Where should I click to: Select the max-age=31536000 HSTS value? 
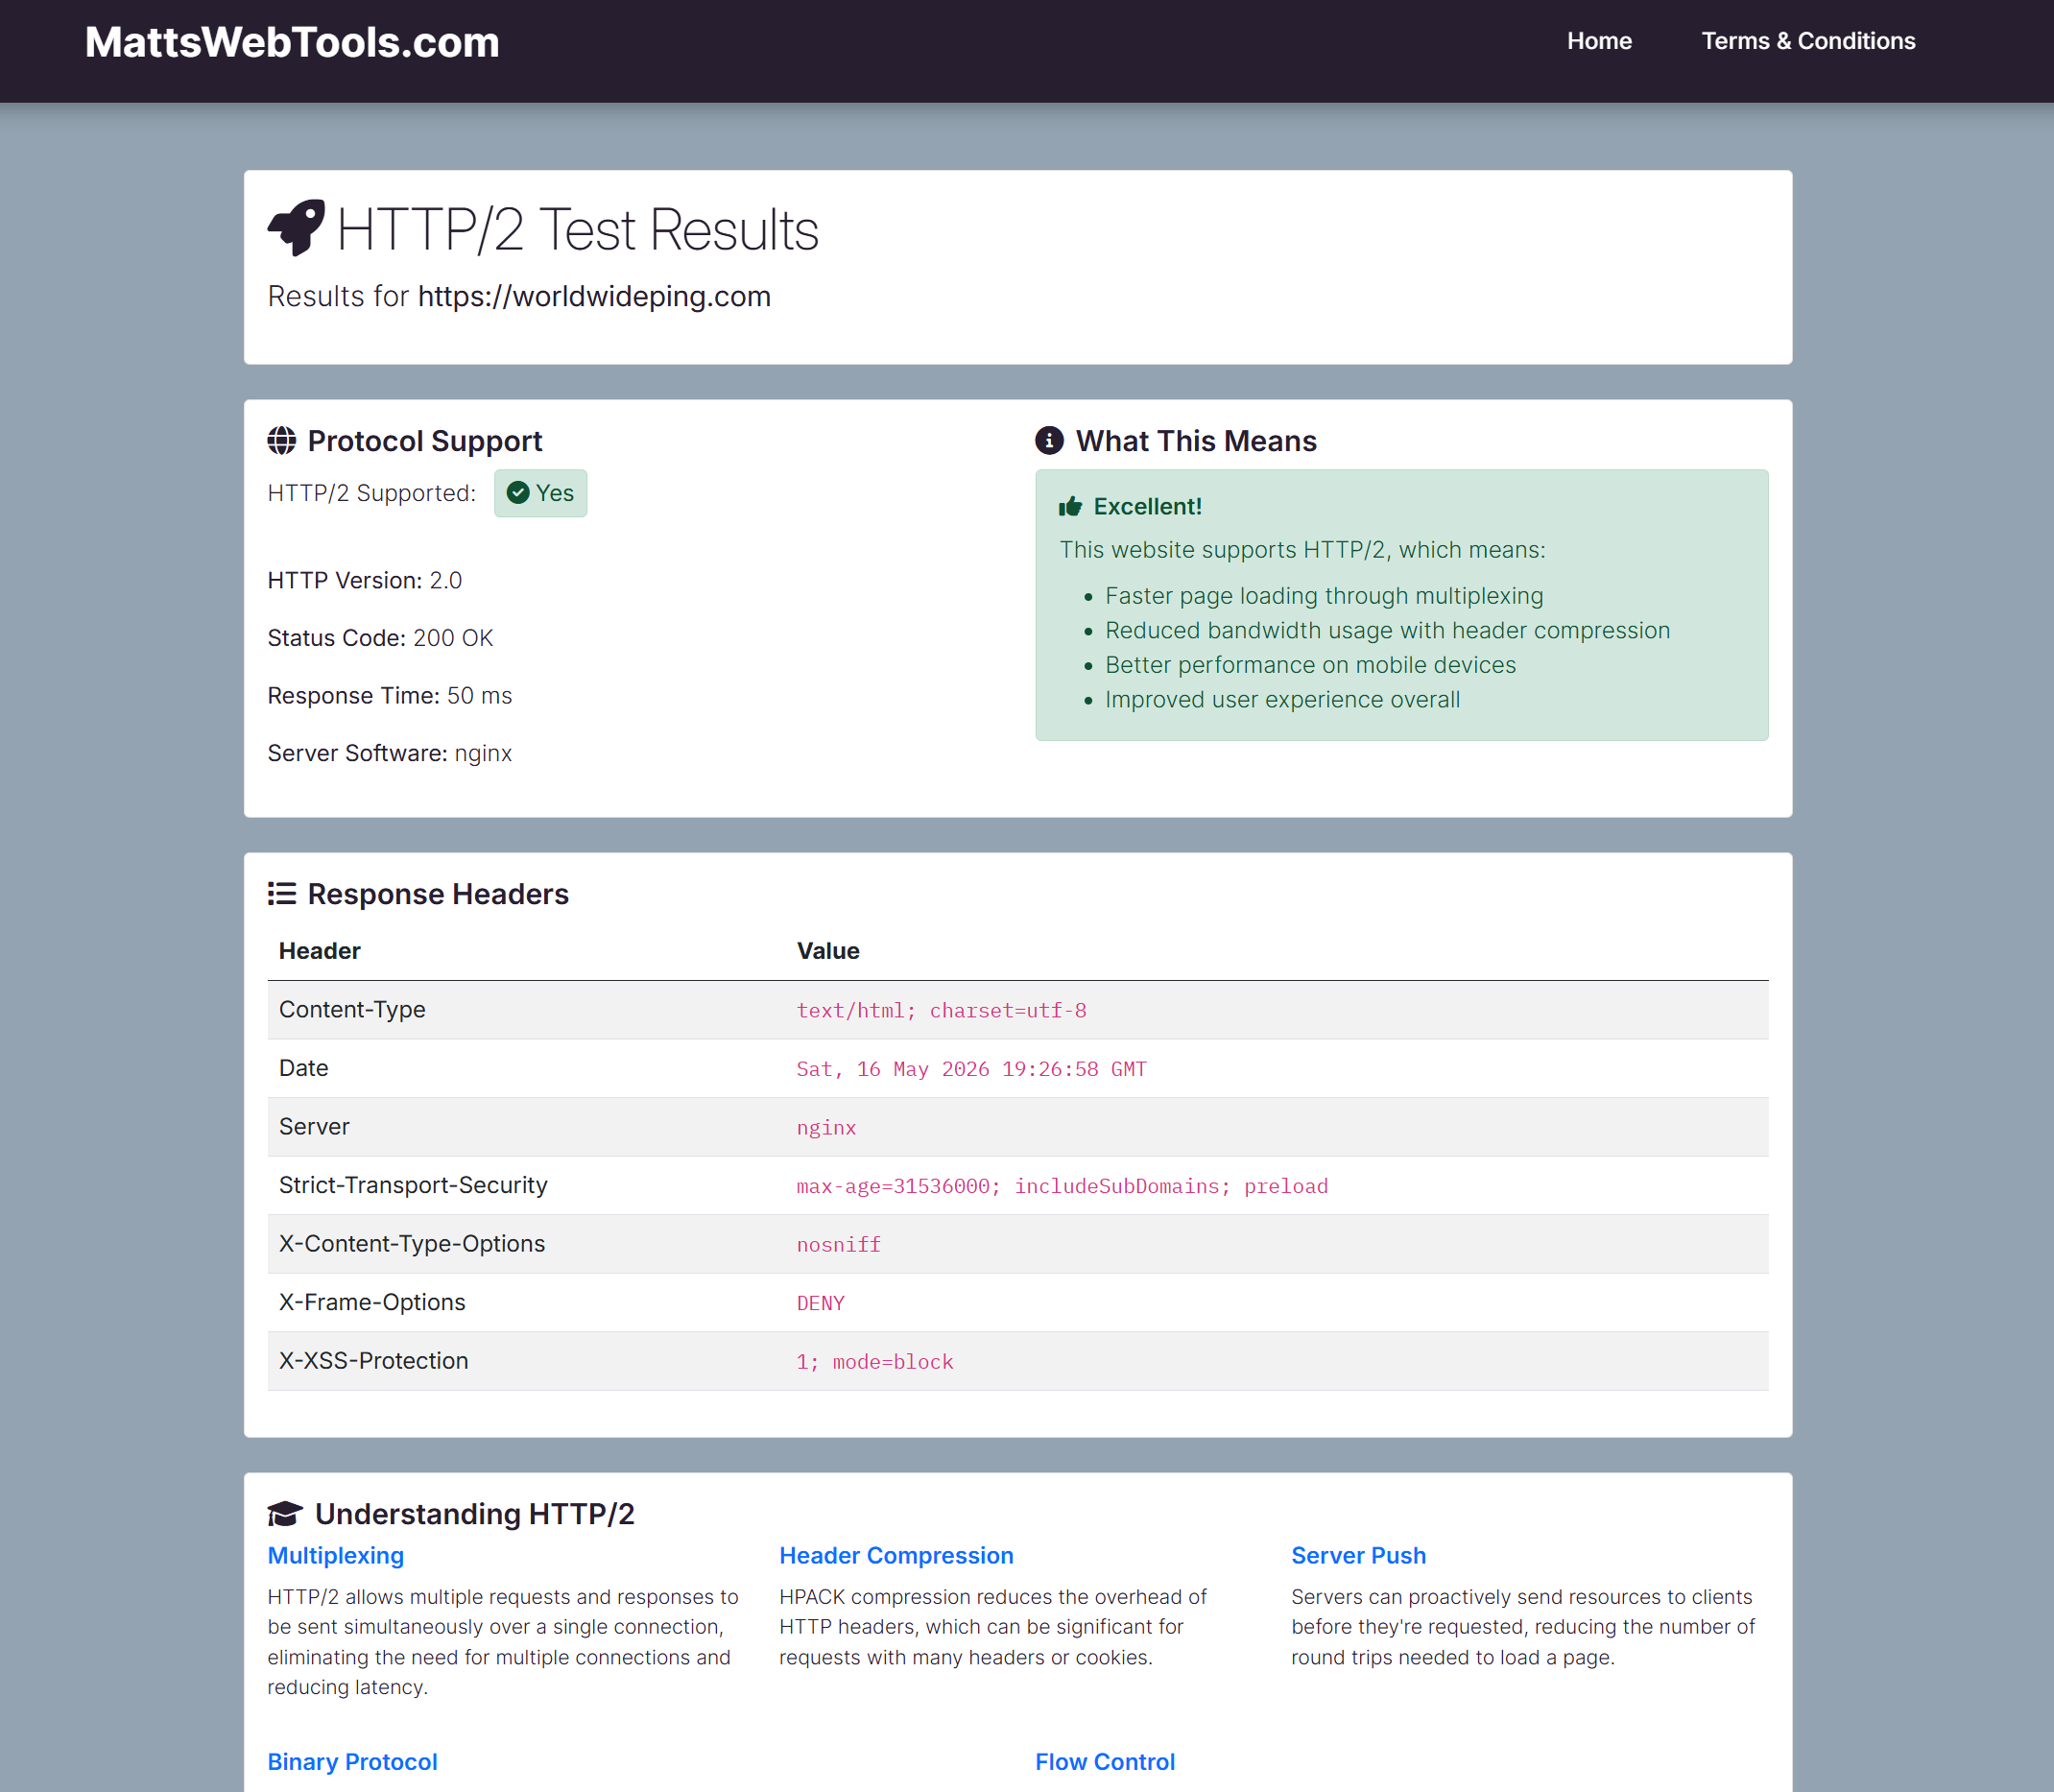pyautogui.click(x=1062, y=1186)
